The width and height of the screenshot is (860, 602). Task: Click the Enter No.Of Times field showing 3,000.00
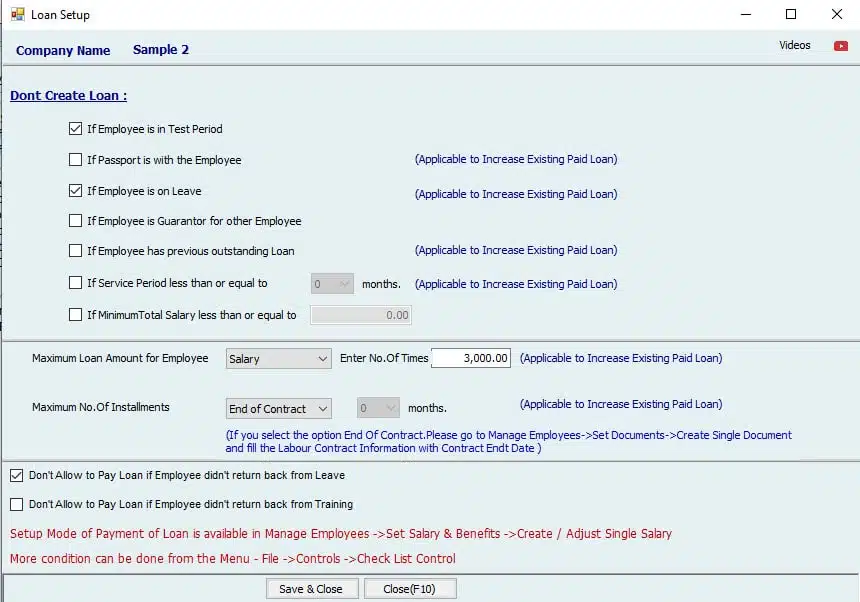click(x=471, y=358)
